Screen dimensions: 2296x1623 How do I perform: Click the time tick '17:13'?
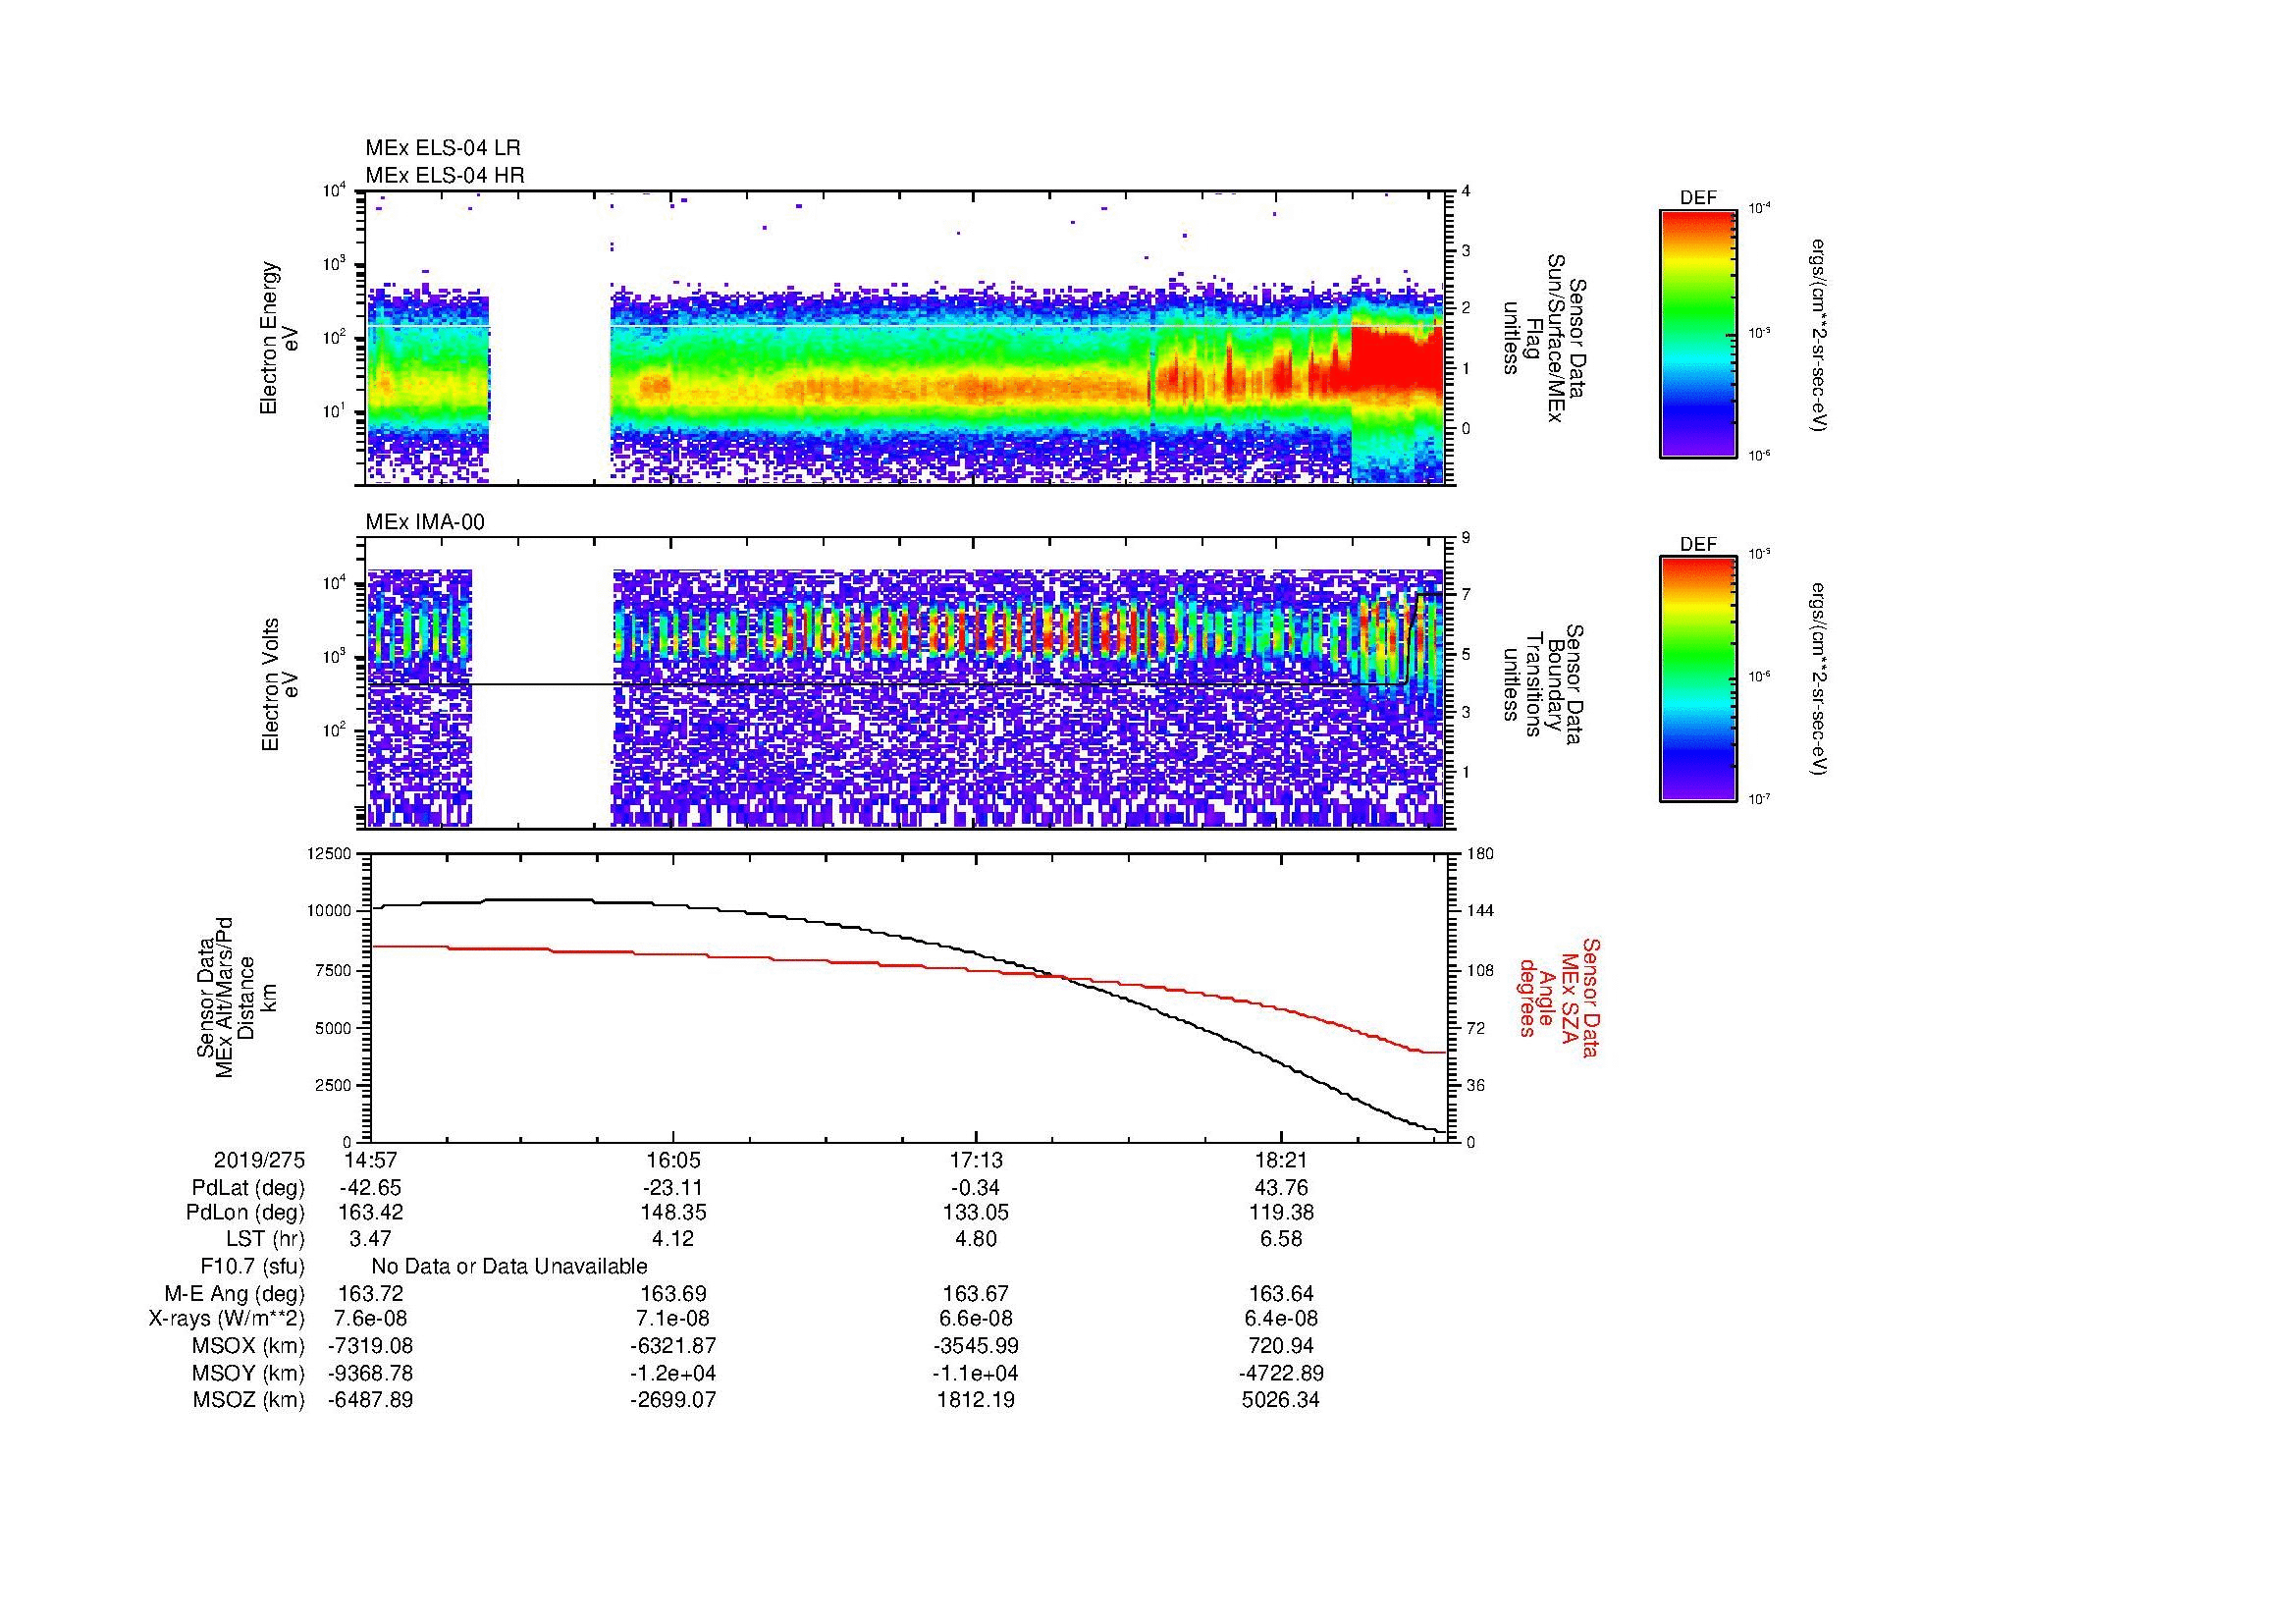(x=976, y=1161)
